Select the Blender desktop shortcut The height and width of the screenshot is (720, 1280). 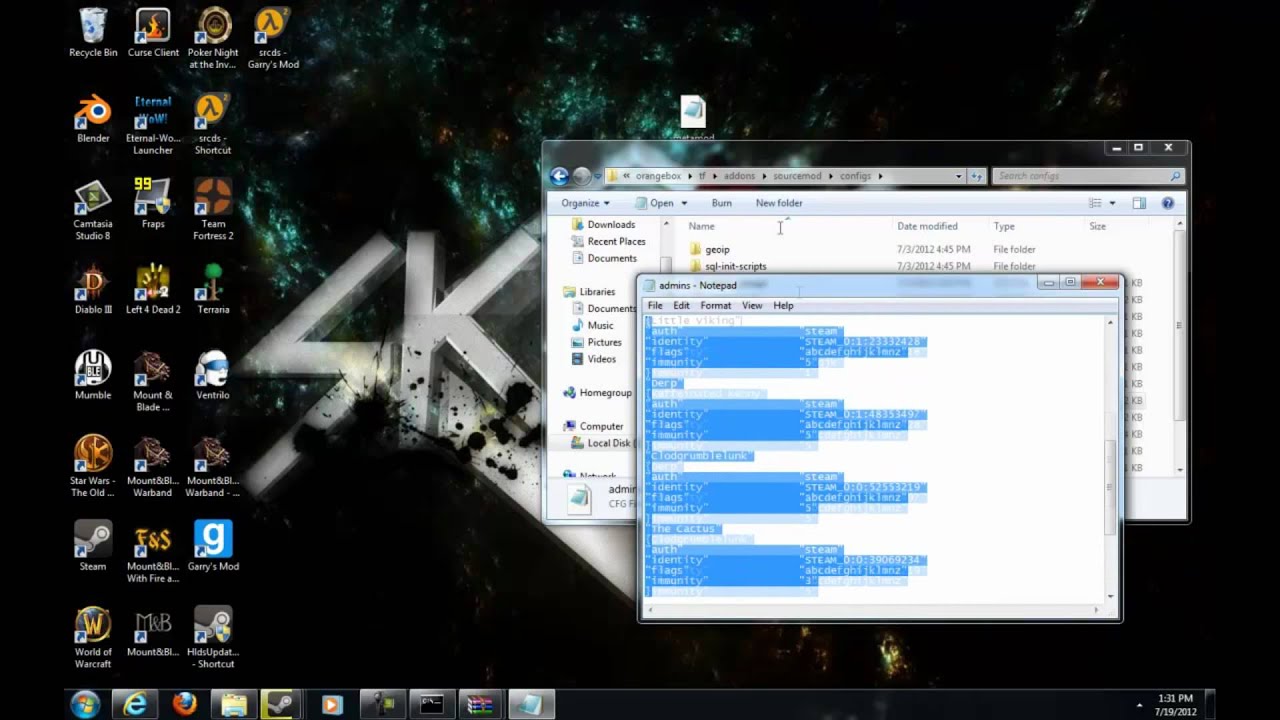click(93, 119)
